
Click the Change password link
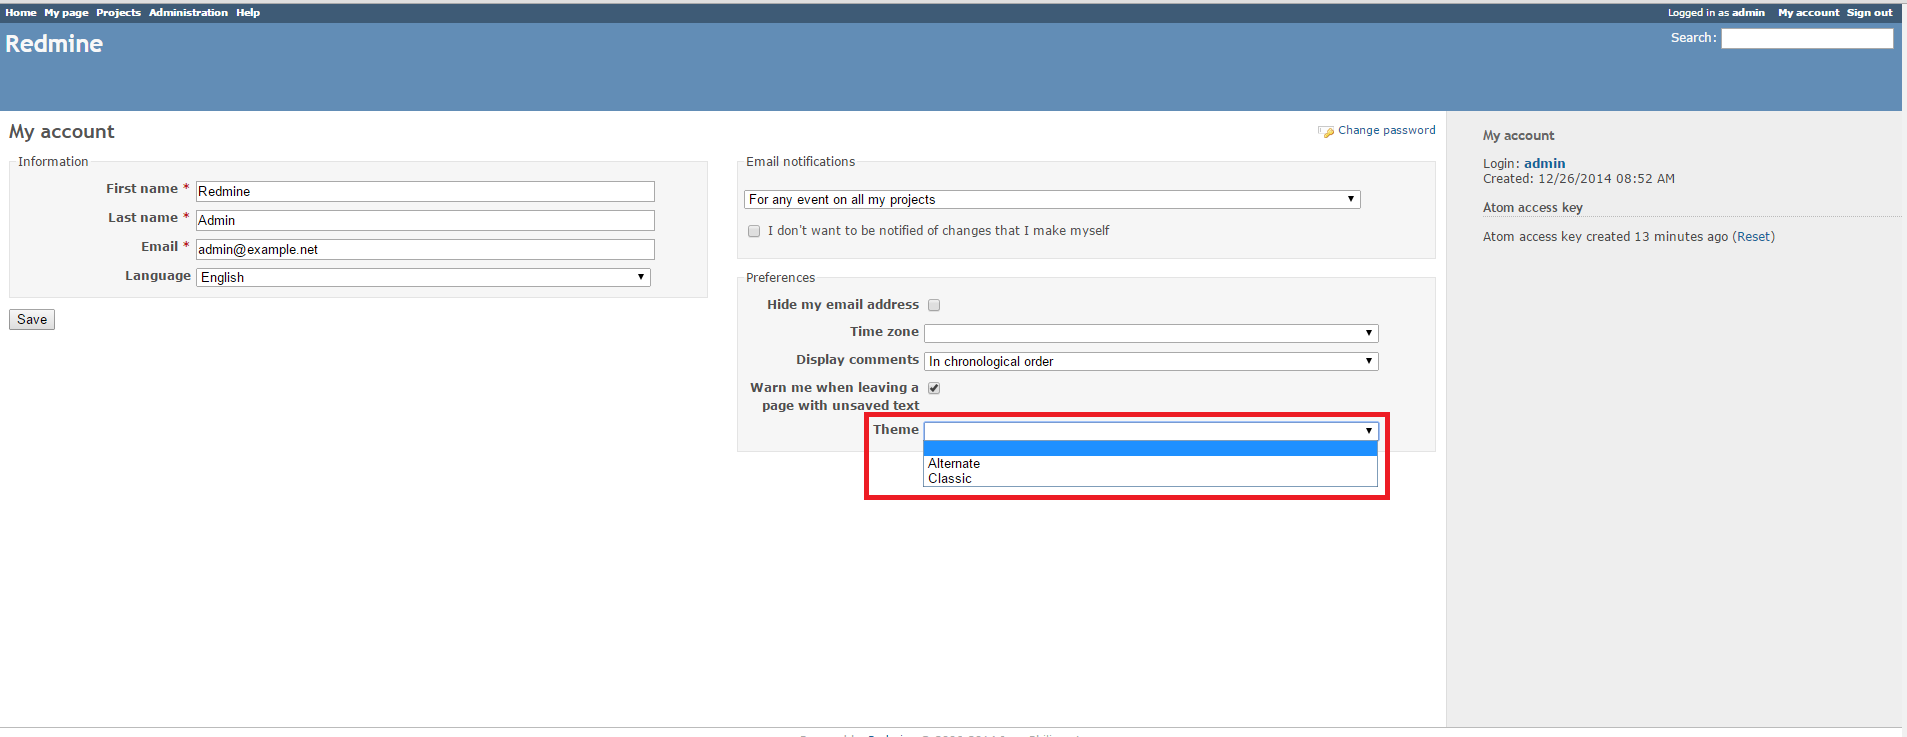(1386, 130)
